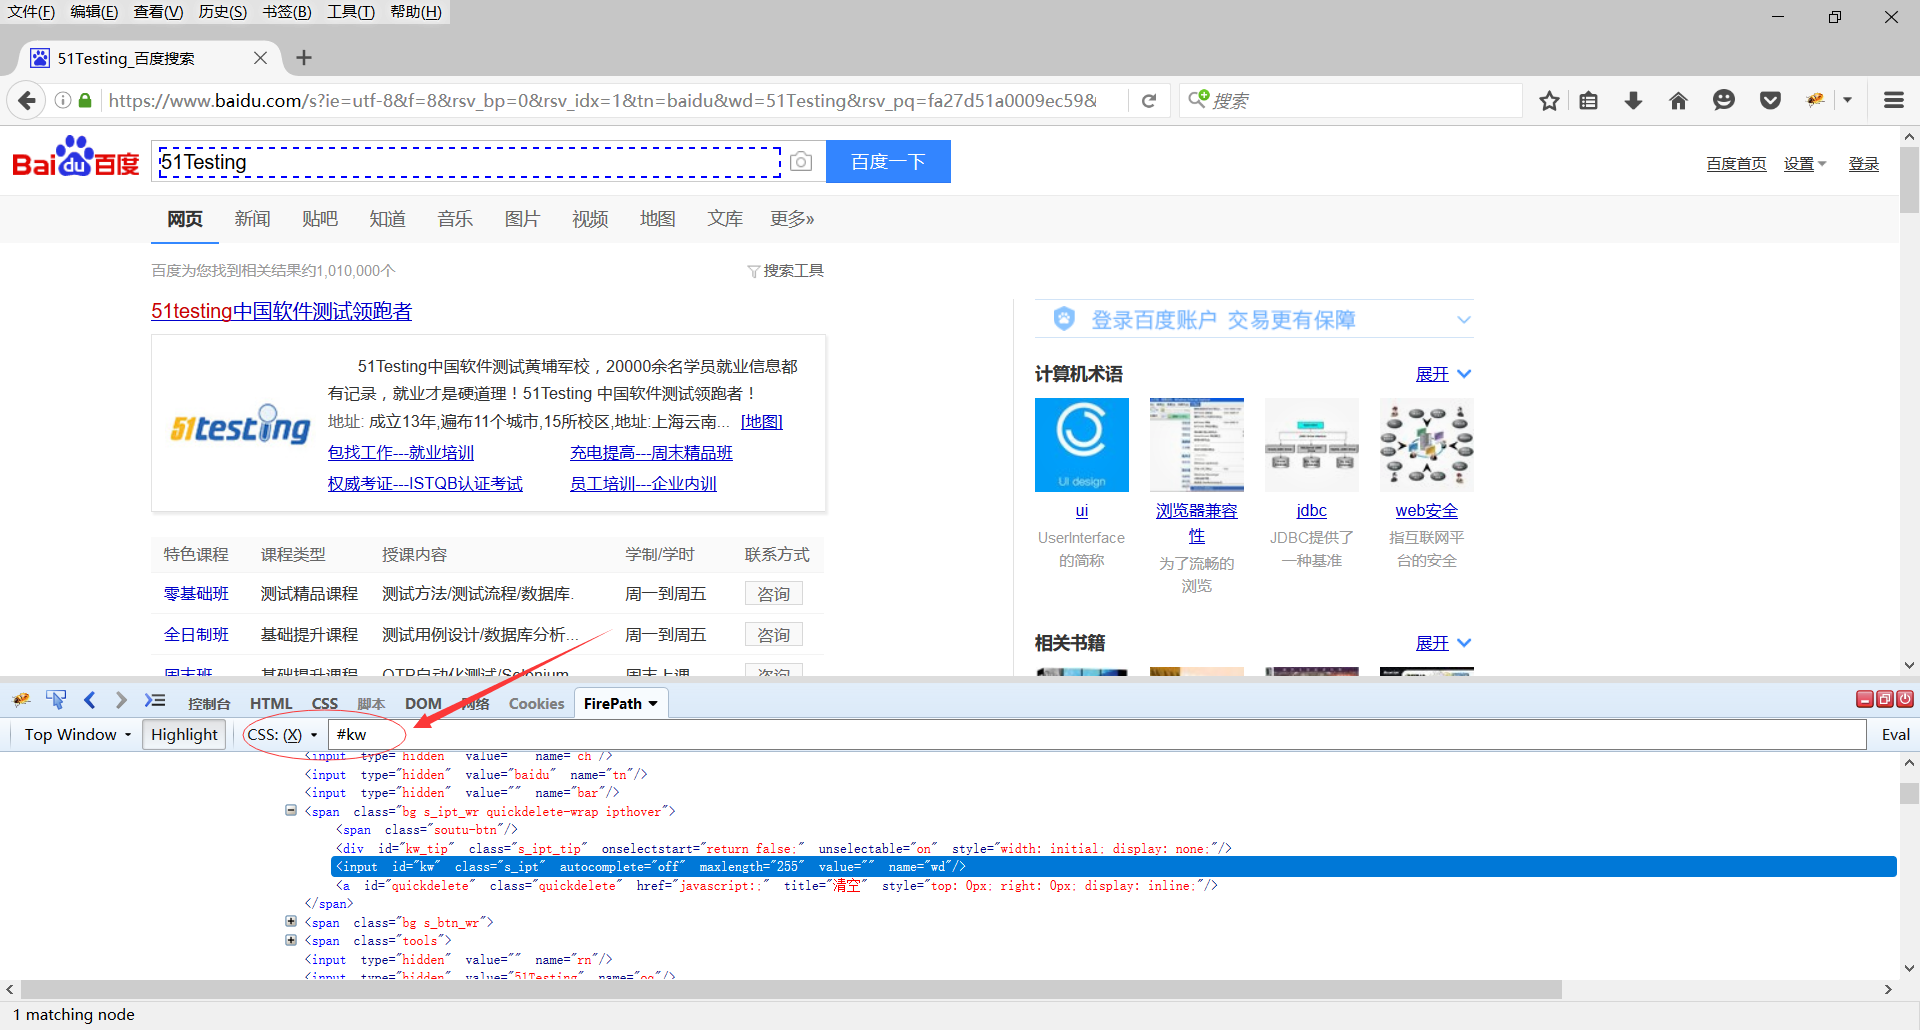
Task: Collapse the span bg s_ipt_wr tree node
Action: tap(291, 811)
